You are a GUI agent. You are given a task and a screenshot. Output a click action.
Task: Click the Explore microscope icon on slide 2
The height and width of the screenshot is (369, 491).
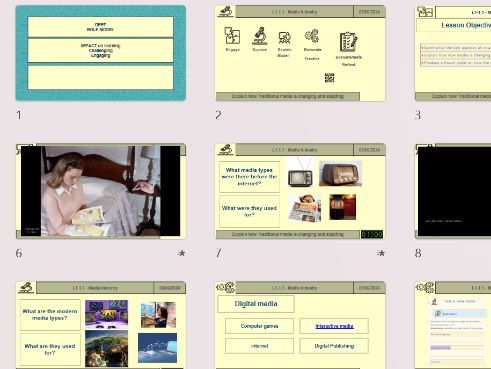click(x=259, y=36)
